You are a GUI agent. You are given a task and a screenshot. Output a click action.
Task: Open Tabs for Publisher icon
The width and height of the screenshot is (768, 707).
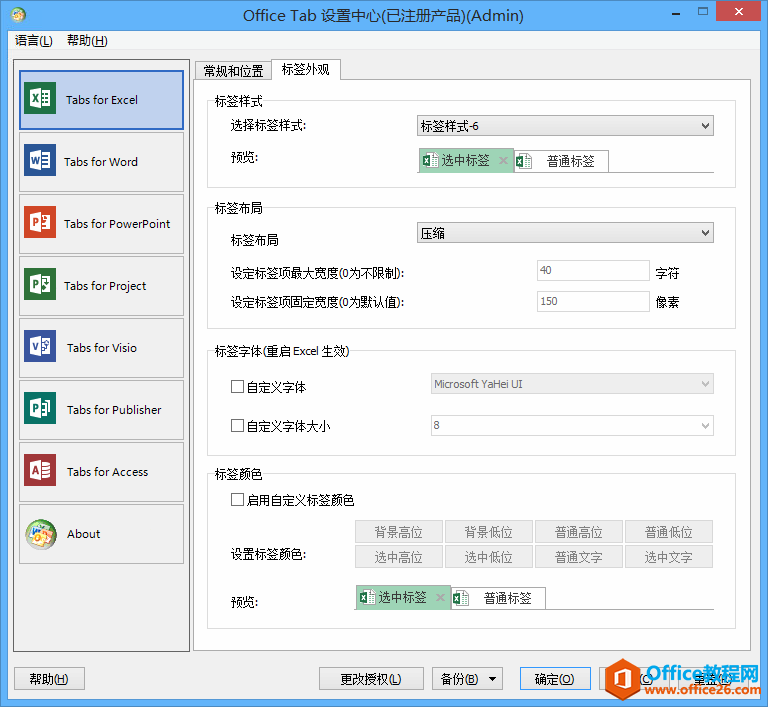(x=40, y=408)
